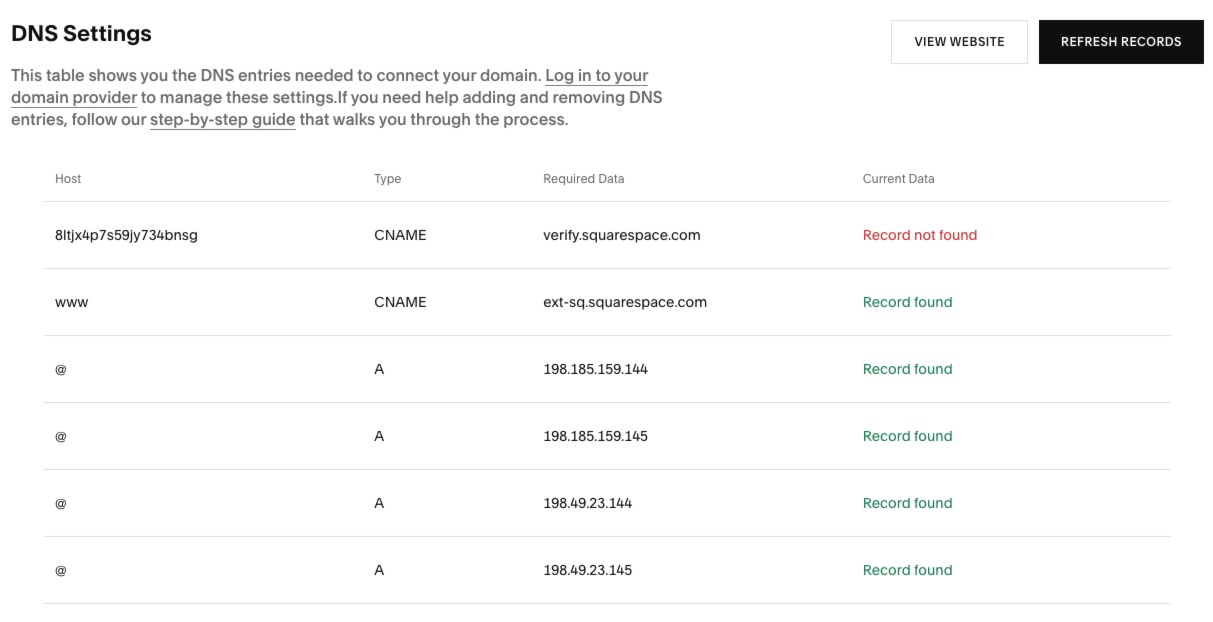The width and height of the screenshot is (1213, 622).
Task: Click the Host column header
Action: (69, 178)
